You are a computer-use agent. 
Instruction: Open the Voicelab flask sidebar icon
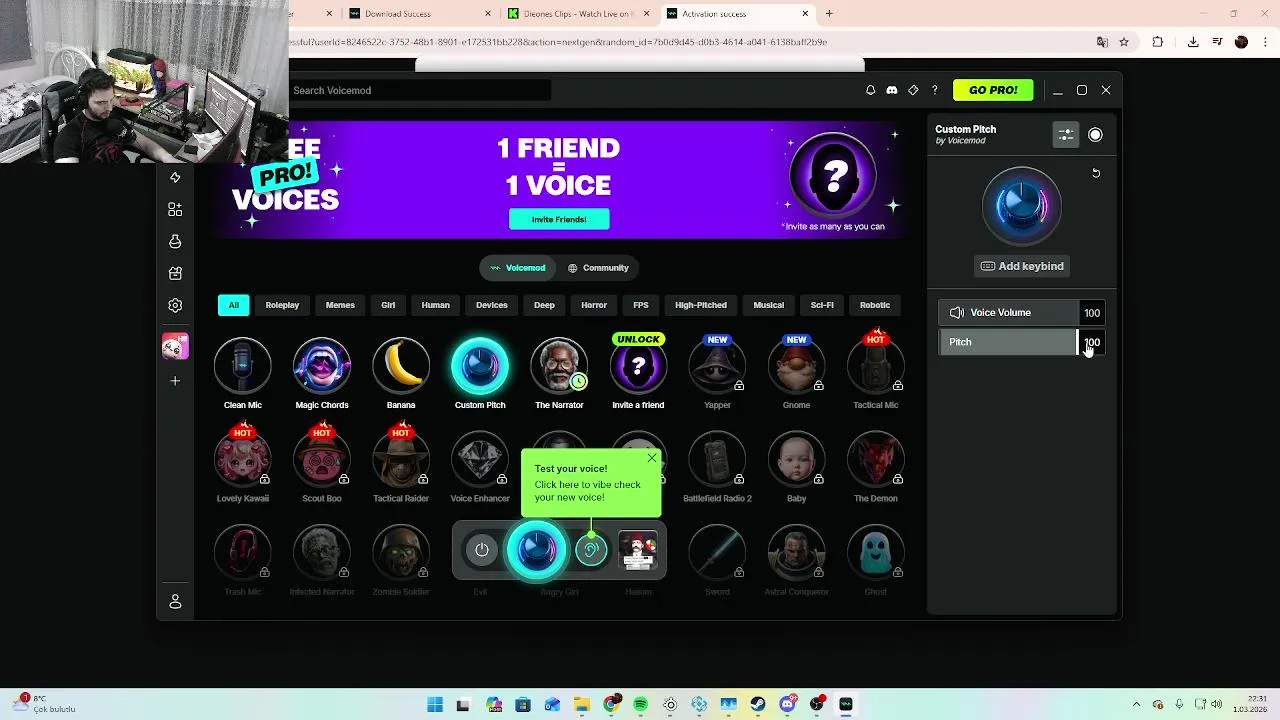click(175, 241)
